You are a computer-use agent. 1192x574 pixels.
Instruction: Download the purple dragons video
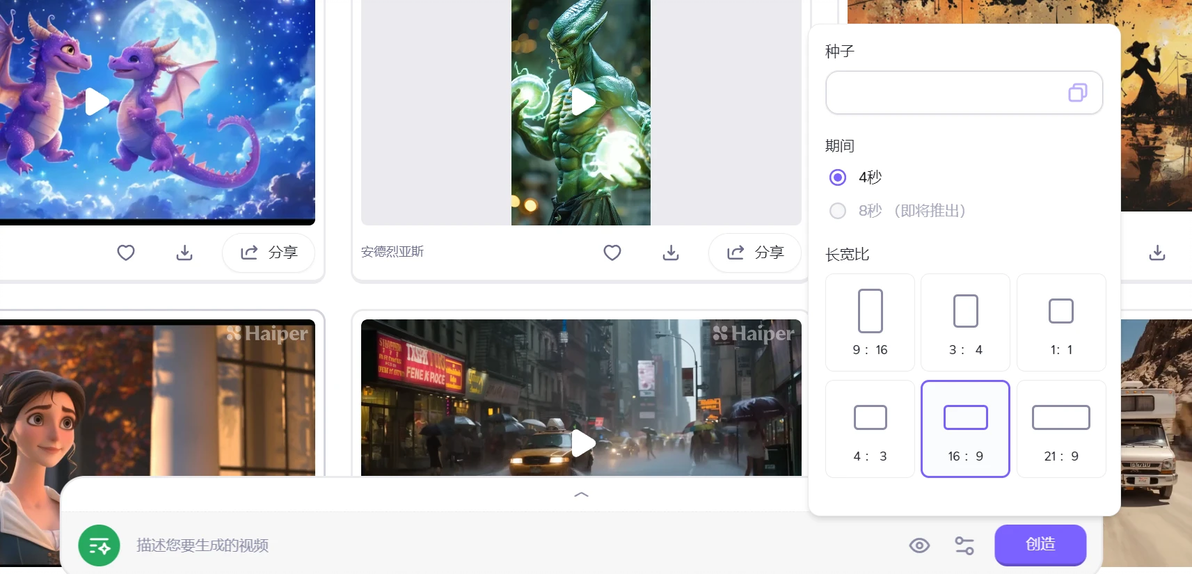[x=184, y=252]
